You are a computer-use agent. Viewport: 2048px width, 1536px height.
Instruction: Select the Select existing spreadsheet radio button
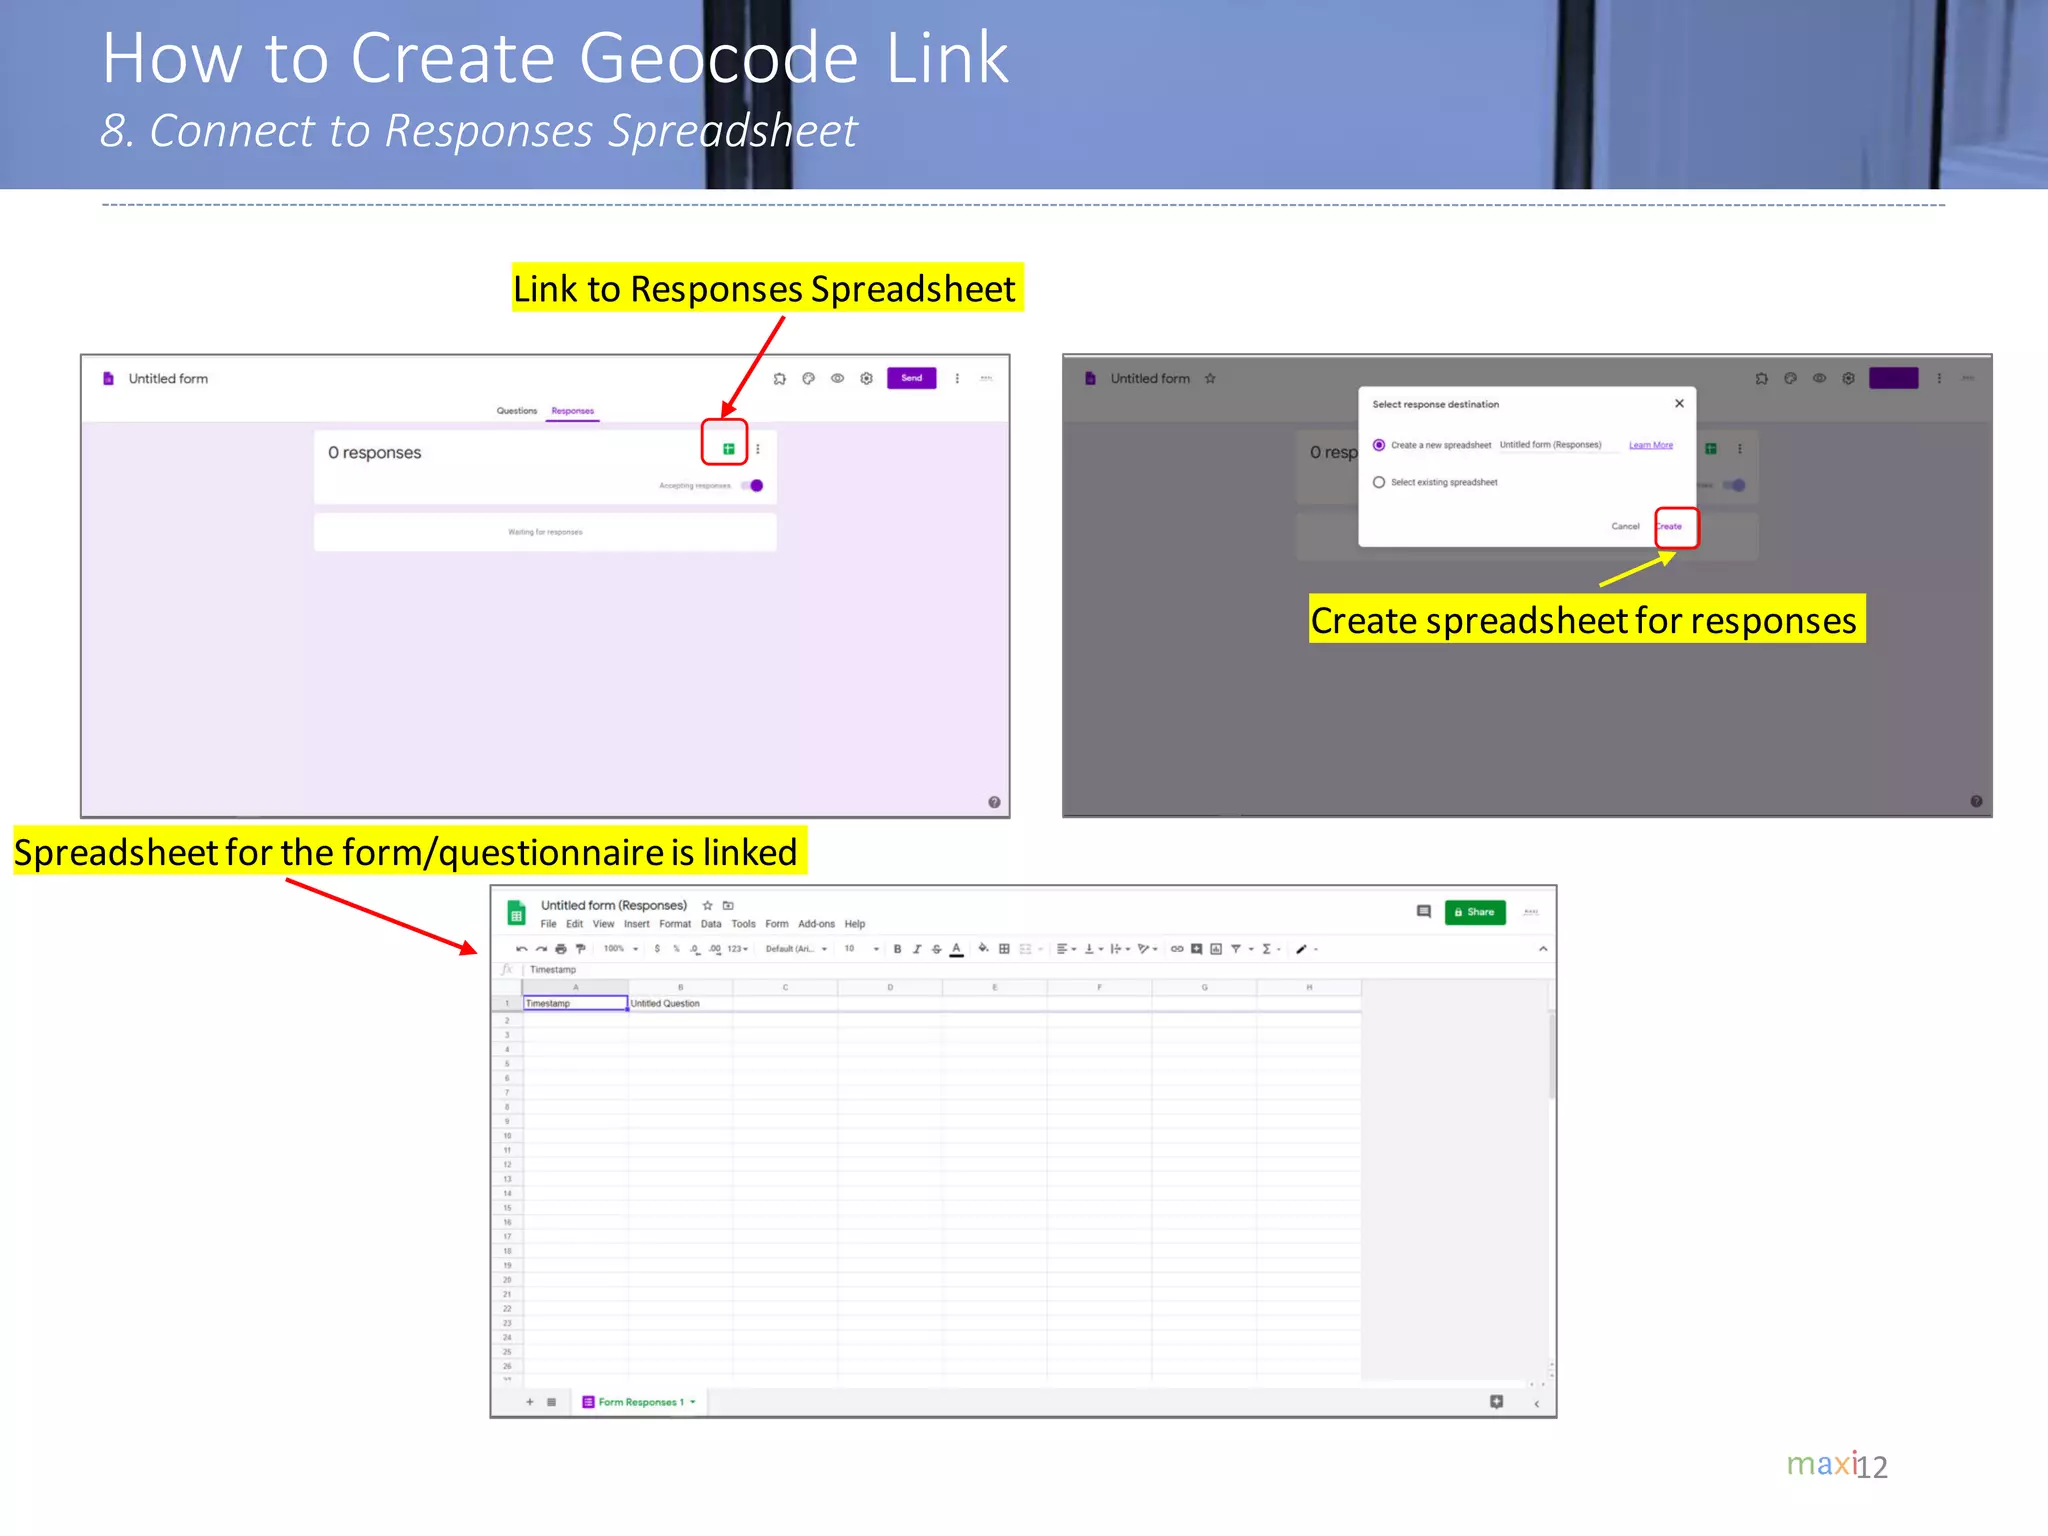pos(1379,482)
